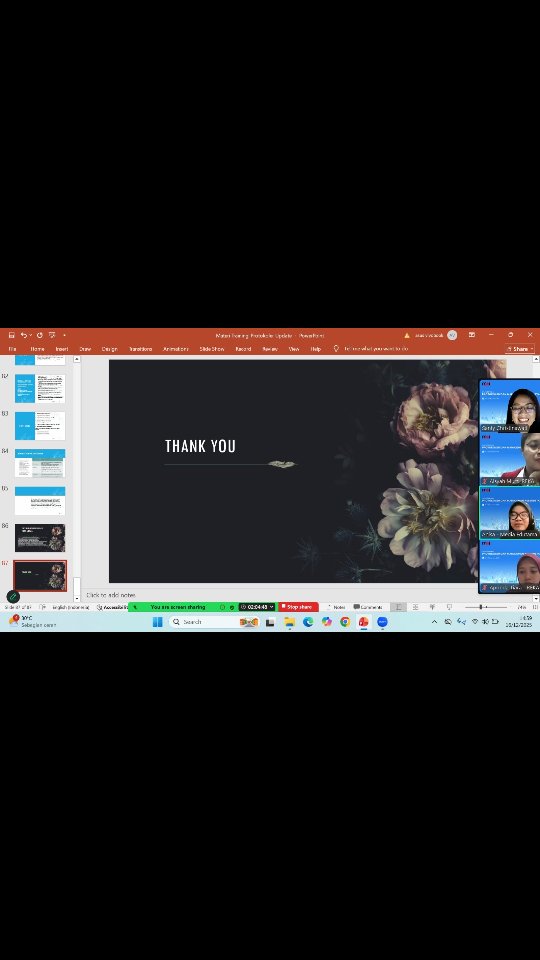Screen dimensions: 540x960
Task: Open the Home ribbon tab
Action: [x=37, y=349]
